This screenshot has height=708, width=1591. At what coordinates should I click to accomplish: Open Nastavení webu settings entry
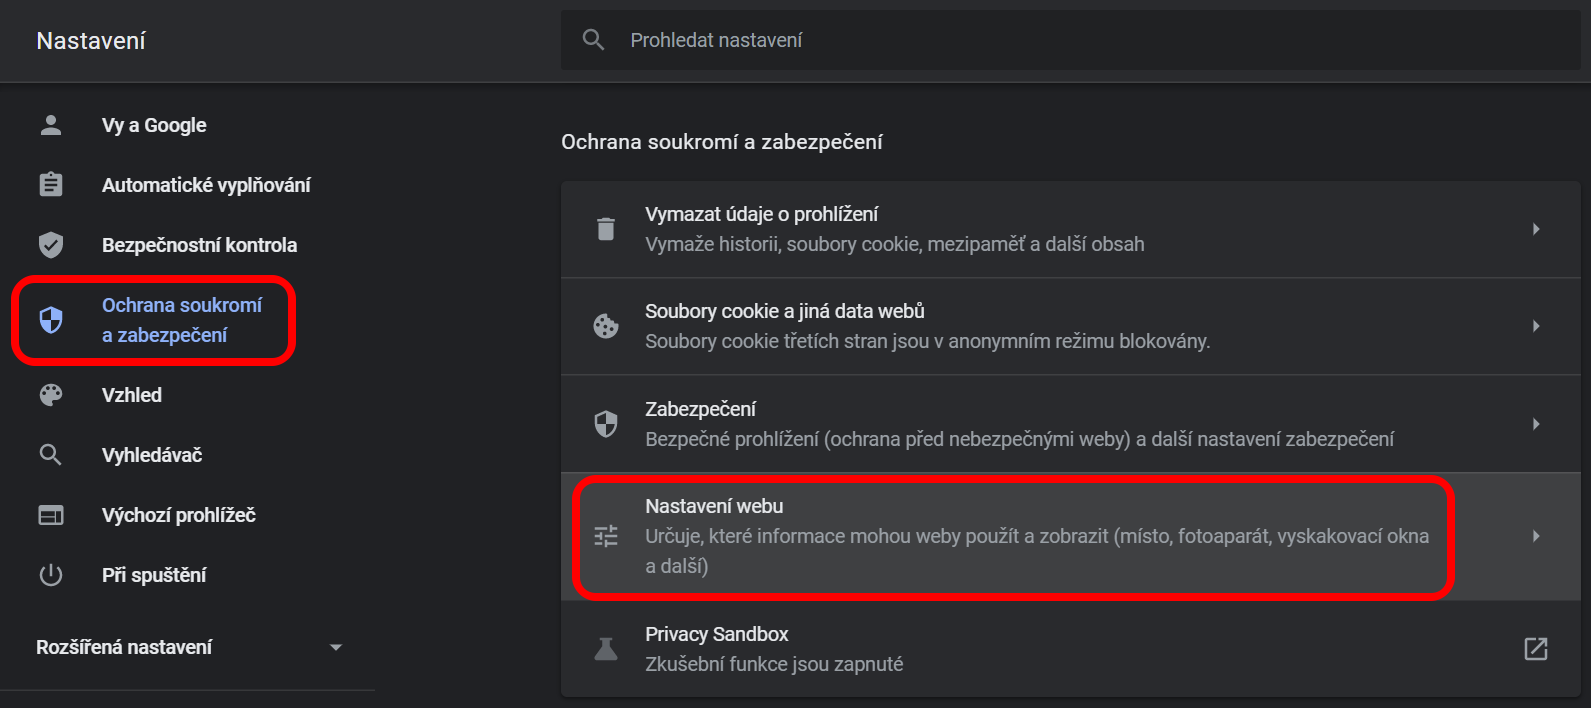point(1071,536)
